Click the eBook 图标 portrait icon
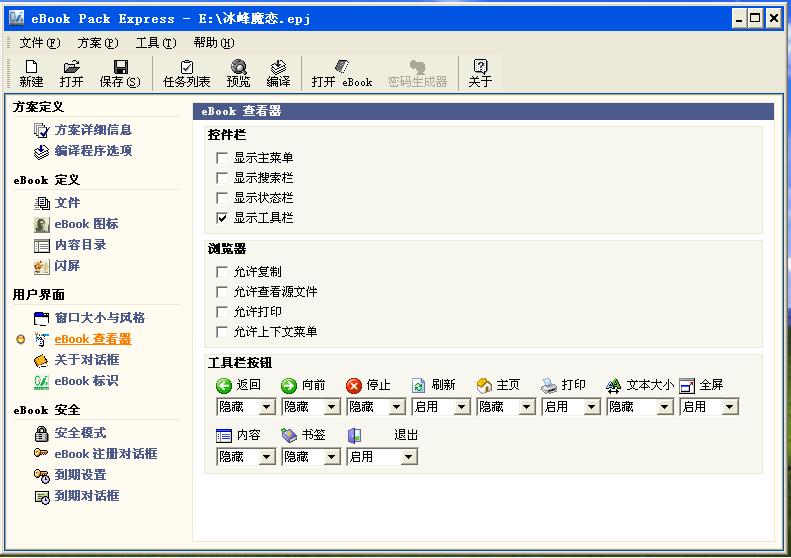791x558 pixels. [x=41, y=225]
